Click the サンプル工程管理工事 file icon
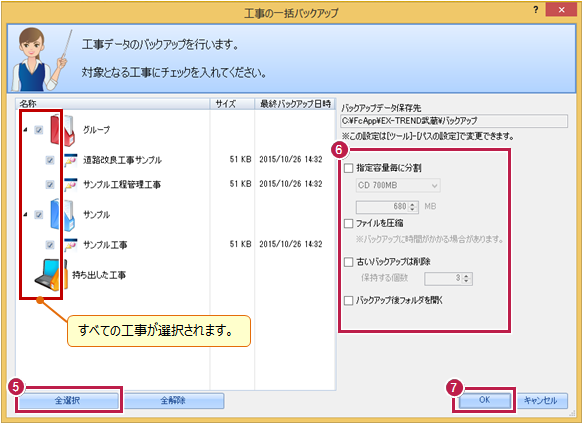The width and height of the screenshot is (583, 424). tap(70, 184)
